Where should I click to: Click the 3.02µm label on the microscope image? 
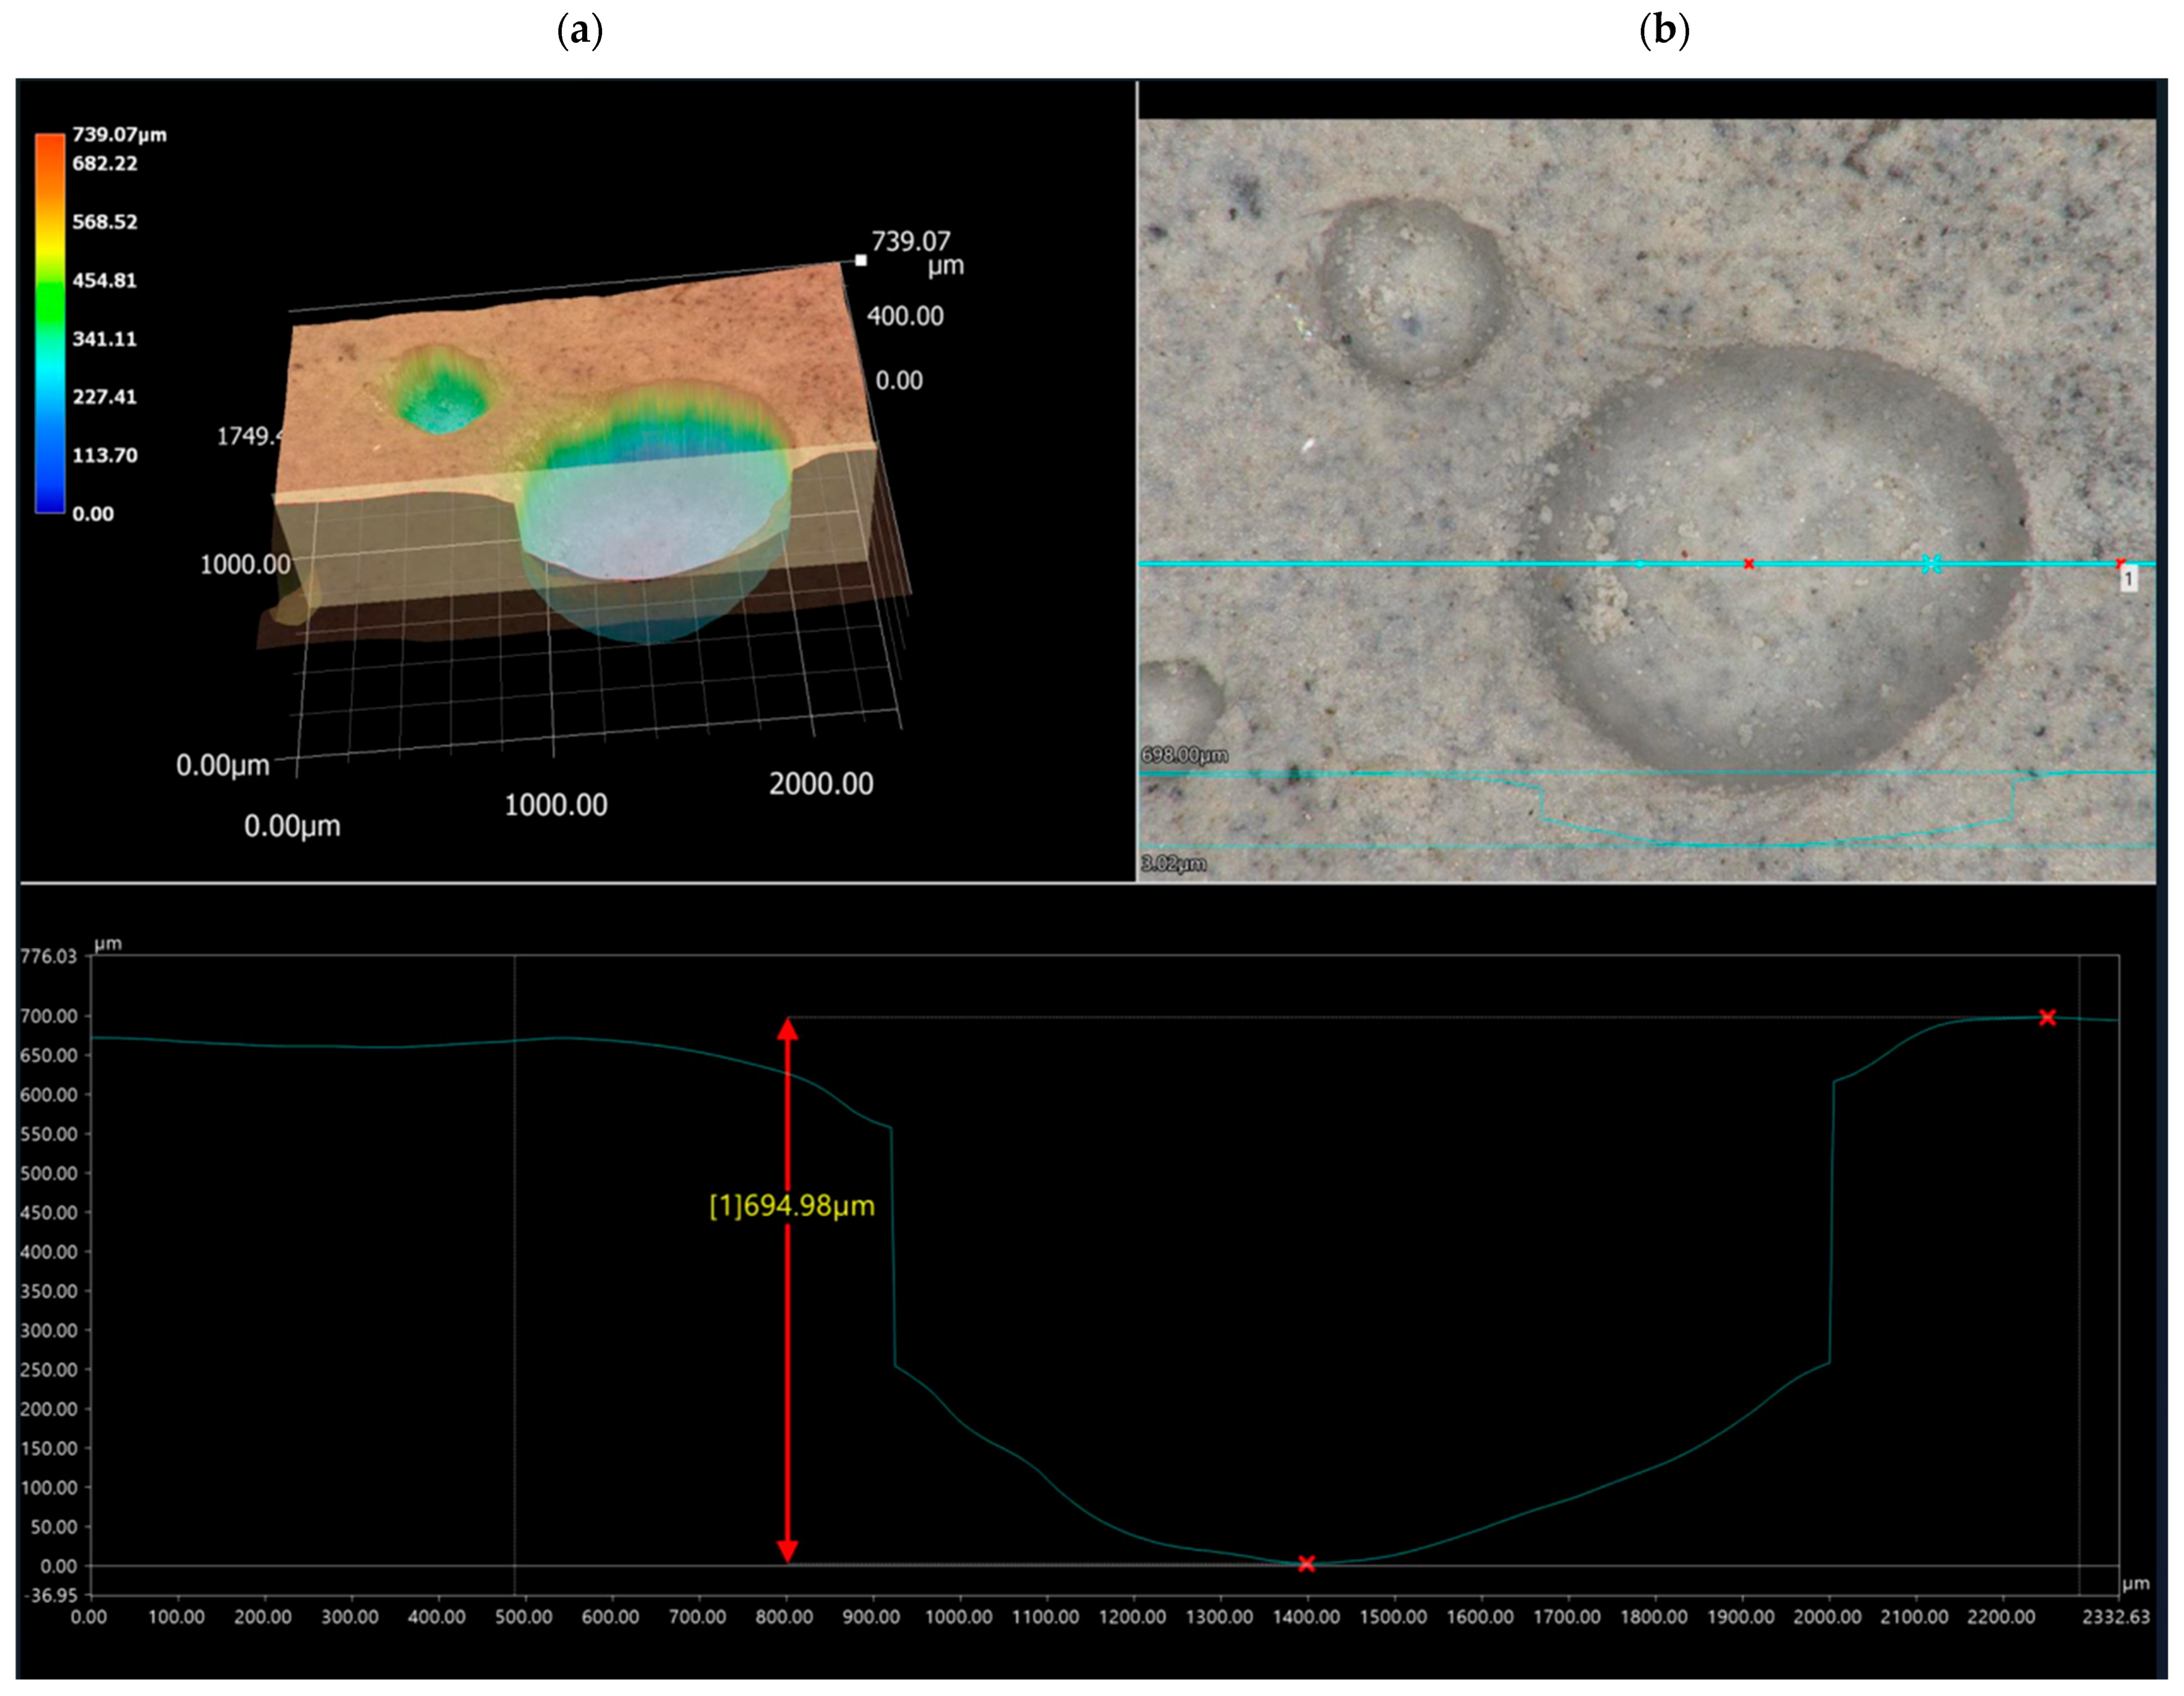point(1174,863)
